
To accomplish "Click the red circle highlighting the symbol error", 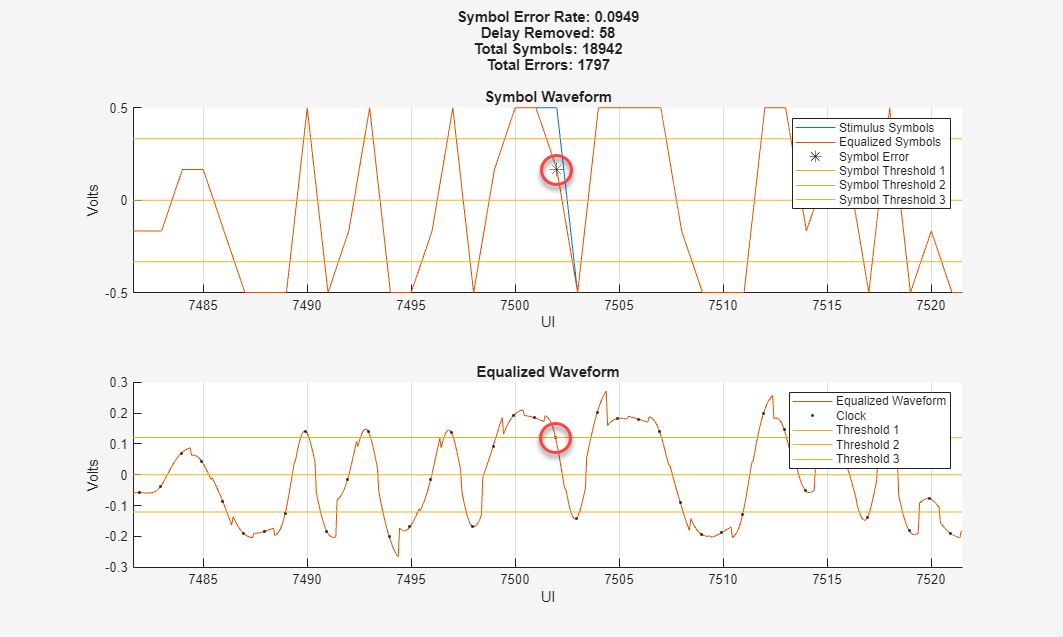I will [x=556, y=169].
